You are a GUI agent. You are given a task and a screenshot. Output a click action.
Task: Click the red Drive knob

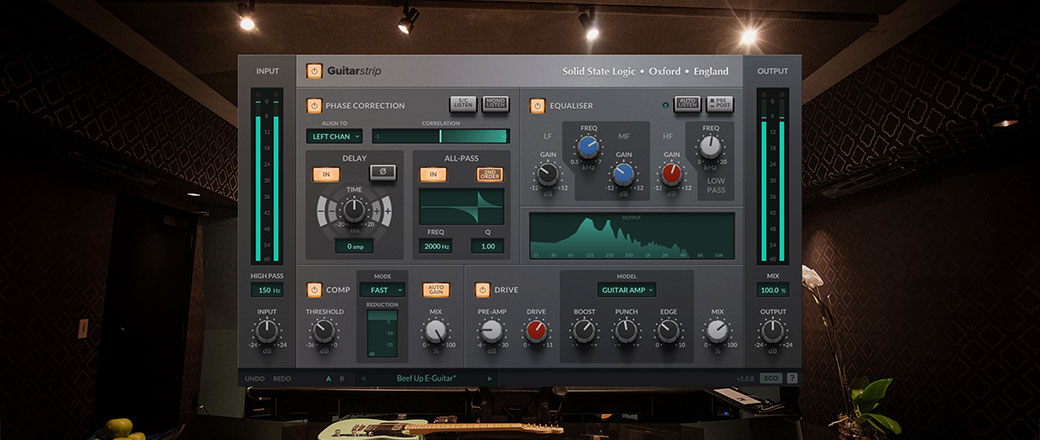click(x=536, y=331)
